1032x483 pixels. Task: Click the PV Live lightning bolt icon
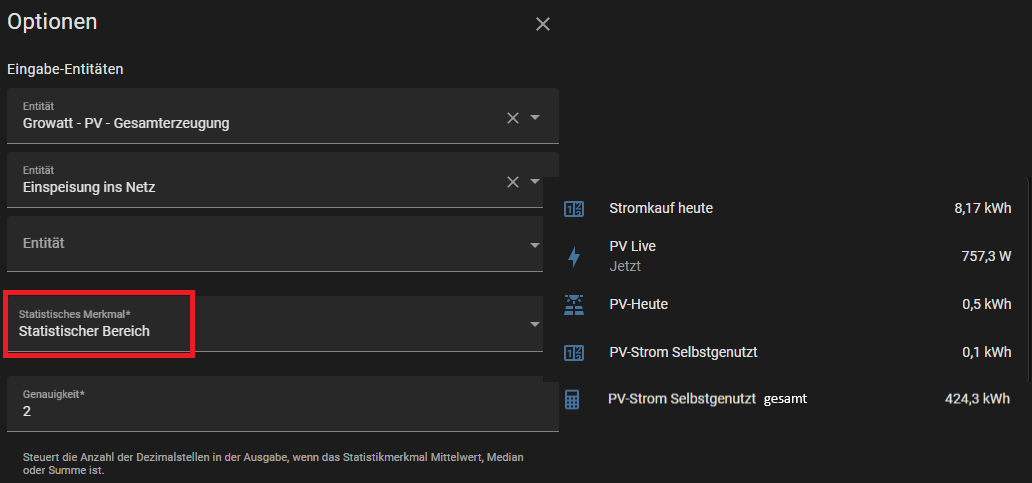[573, 257]
